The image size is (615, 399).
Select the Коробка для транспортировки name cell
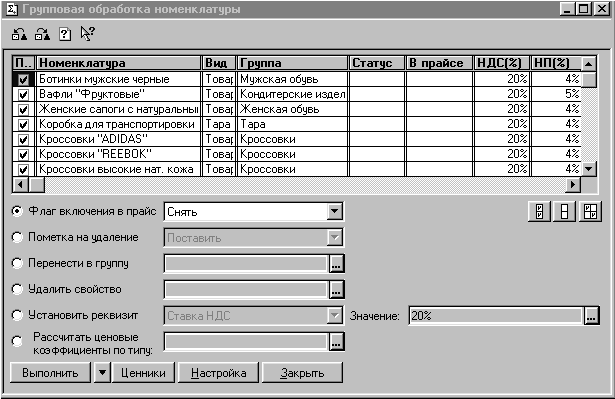click(118, 124)
